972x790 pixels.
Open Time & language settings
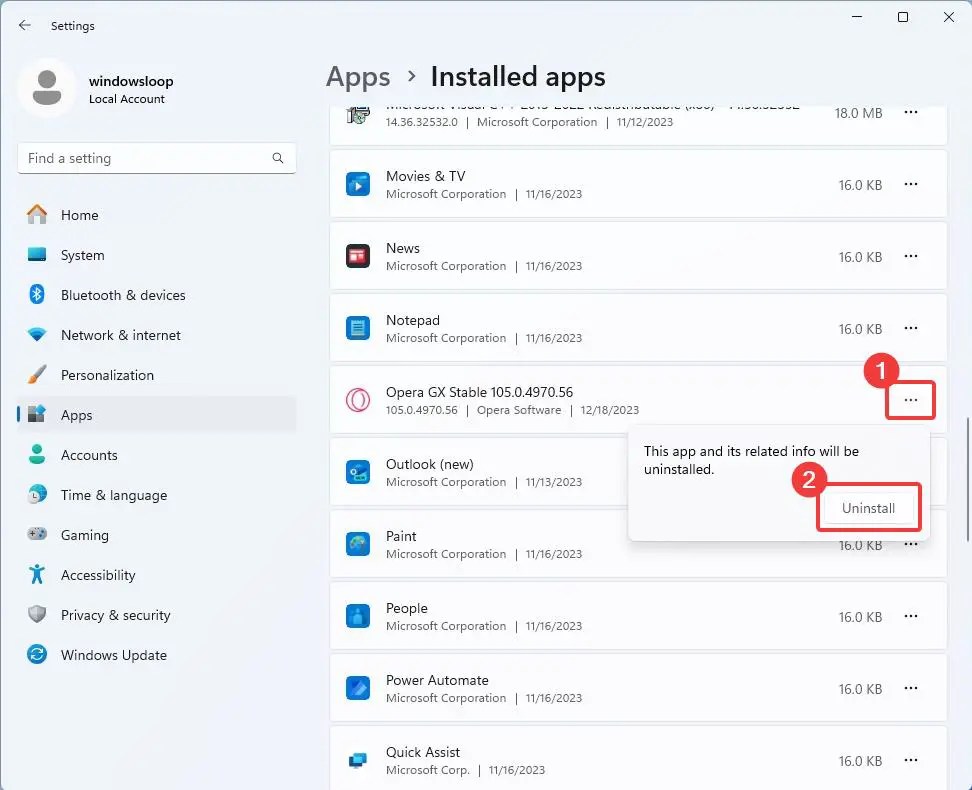(x=157, y=494)
